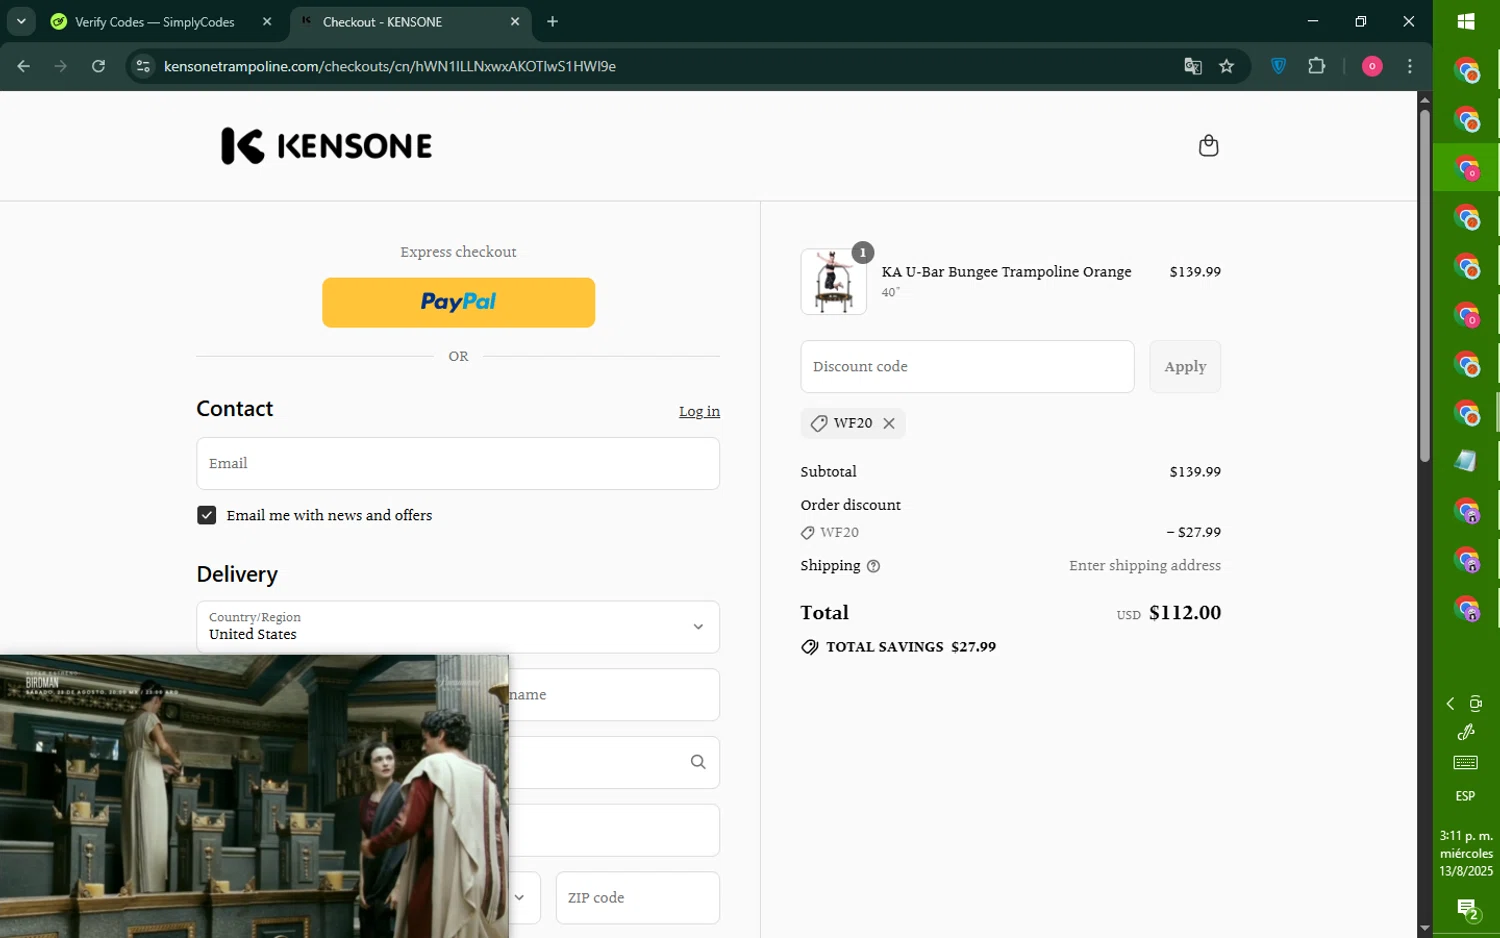
Task: Click the ESP language indicator
Action: click(x=1465, y=796)
